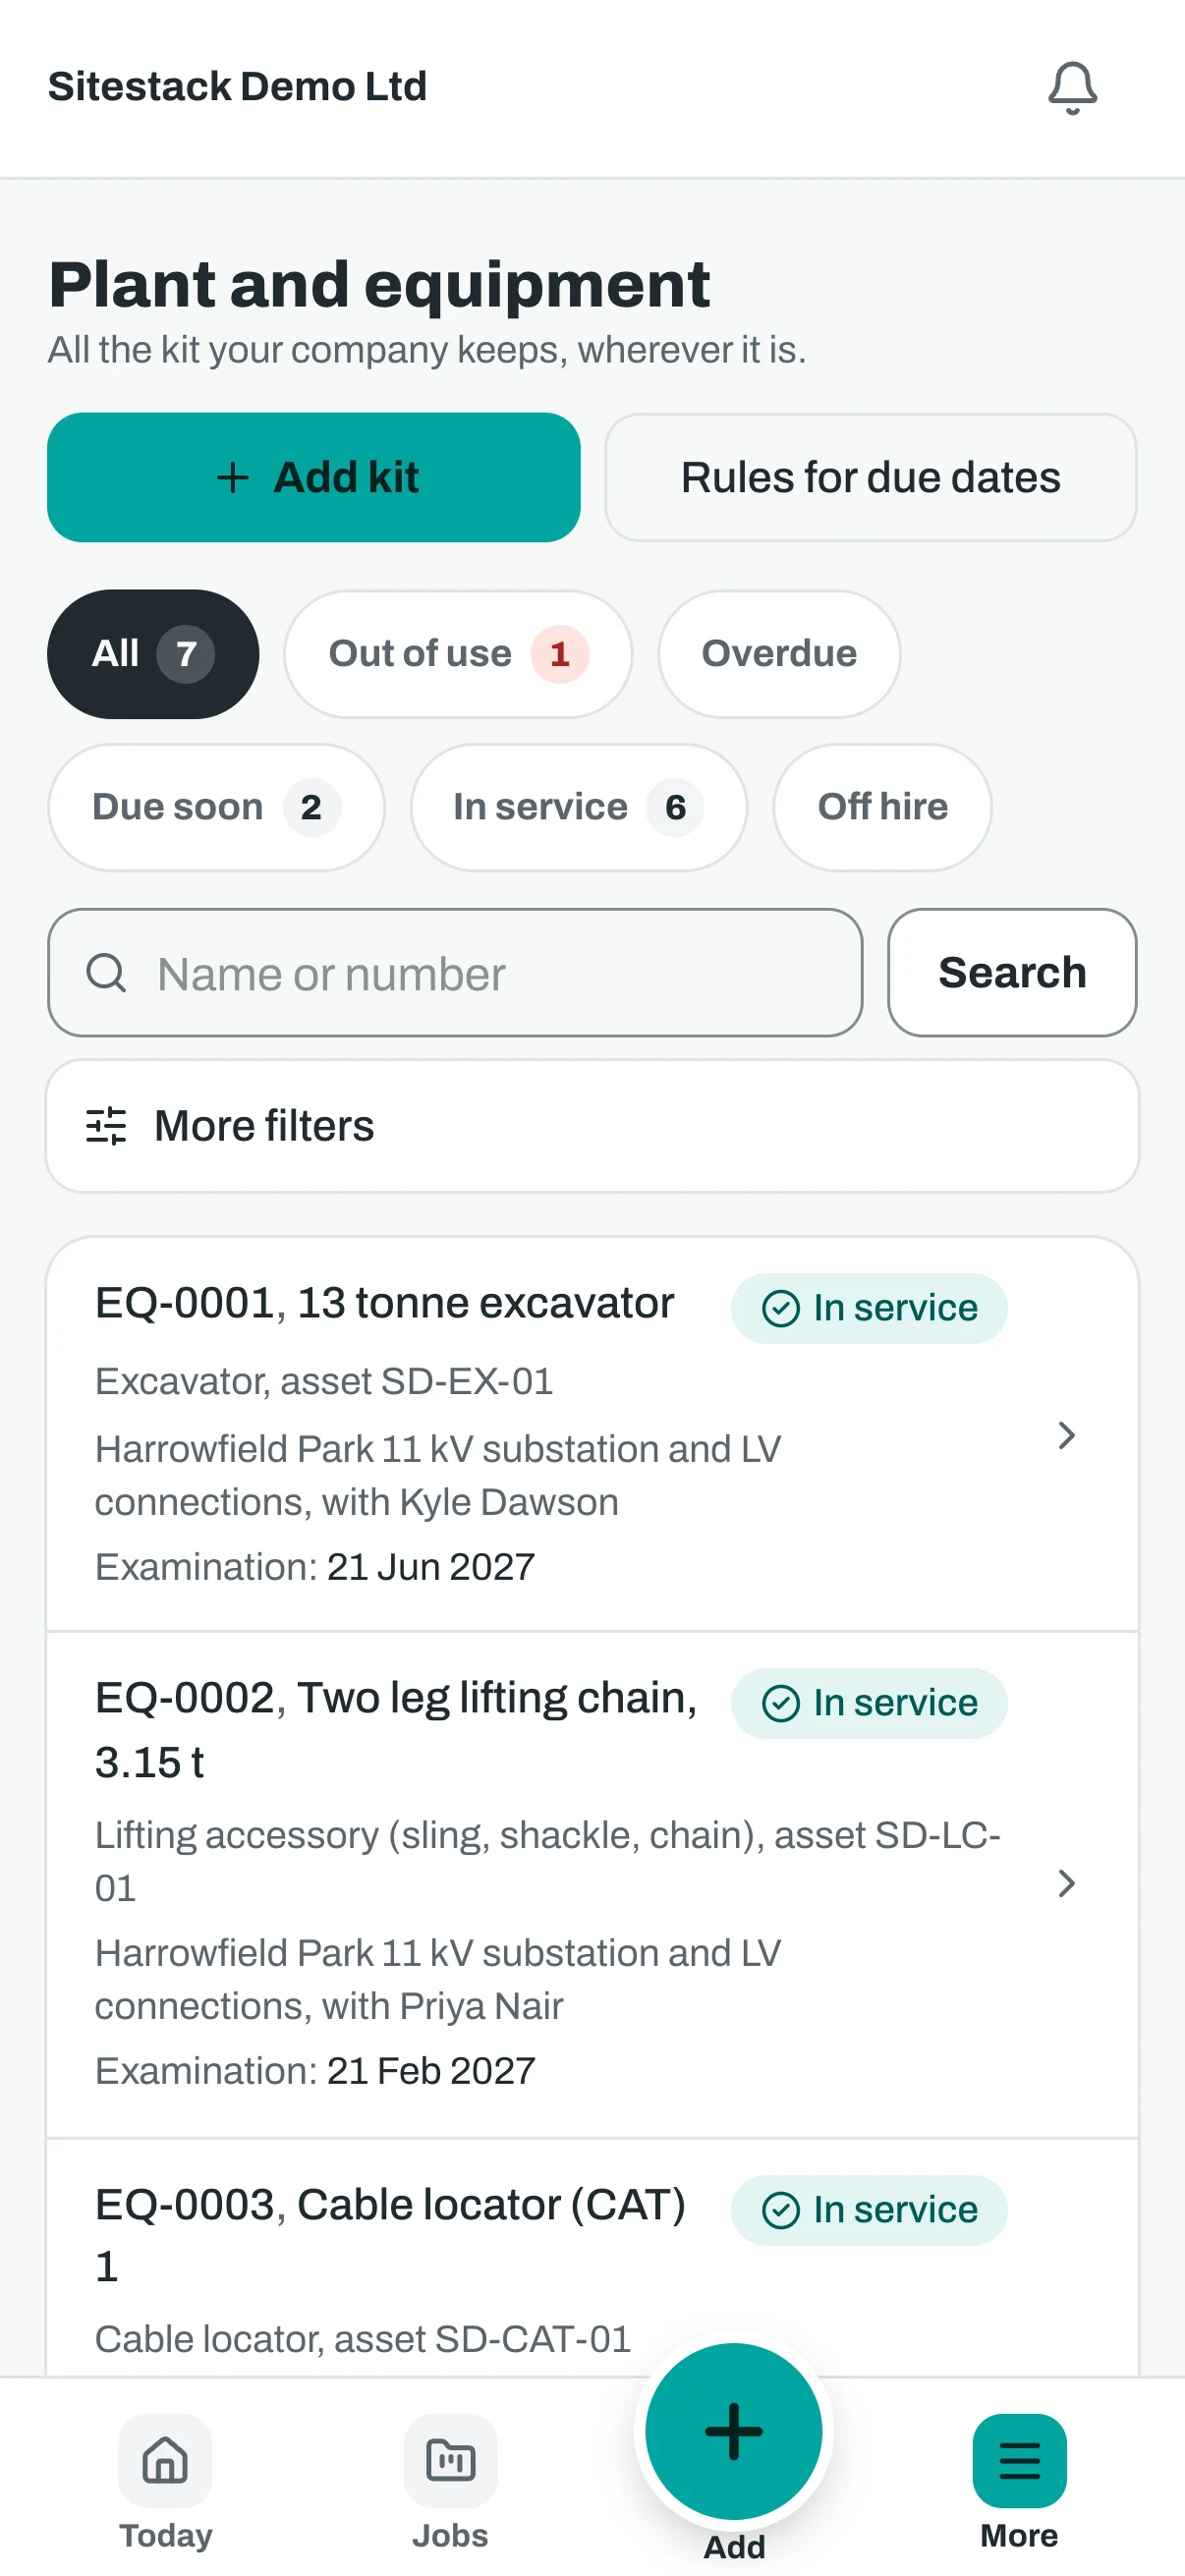Open EQ-0001 13 tonne excavator entry
The height and width of the screenshot is (2576, 1185).
(x=592, y=1435)
